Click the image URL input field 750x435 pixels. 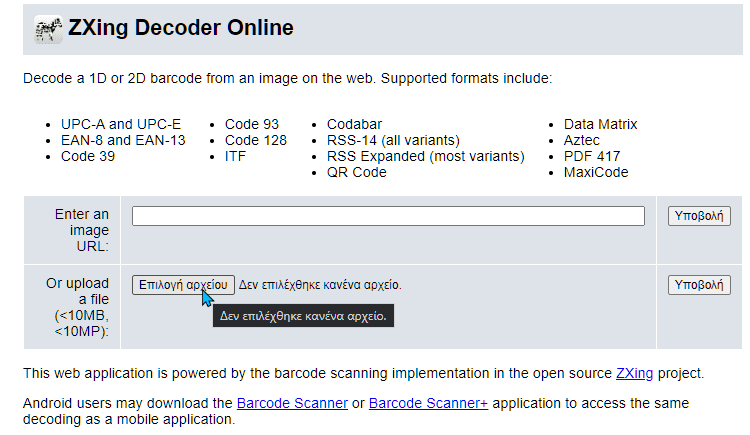[x=388, y=216]
